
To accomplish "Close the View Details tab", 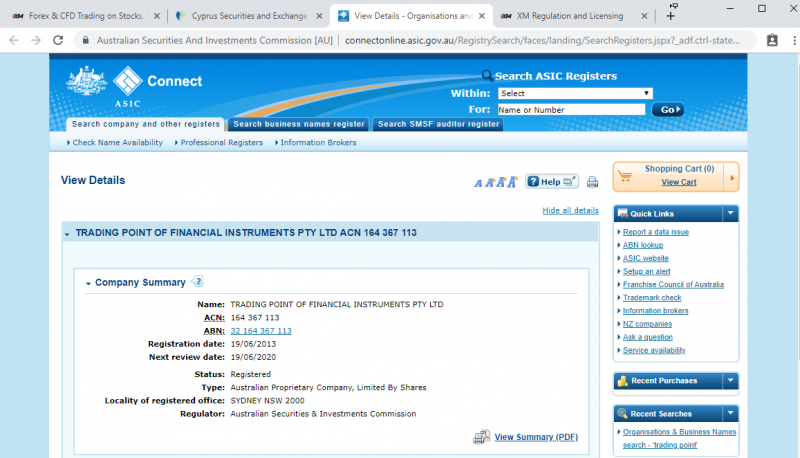I will point(482,16).
